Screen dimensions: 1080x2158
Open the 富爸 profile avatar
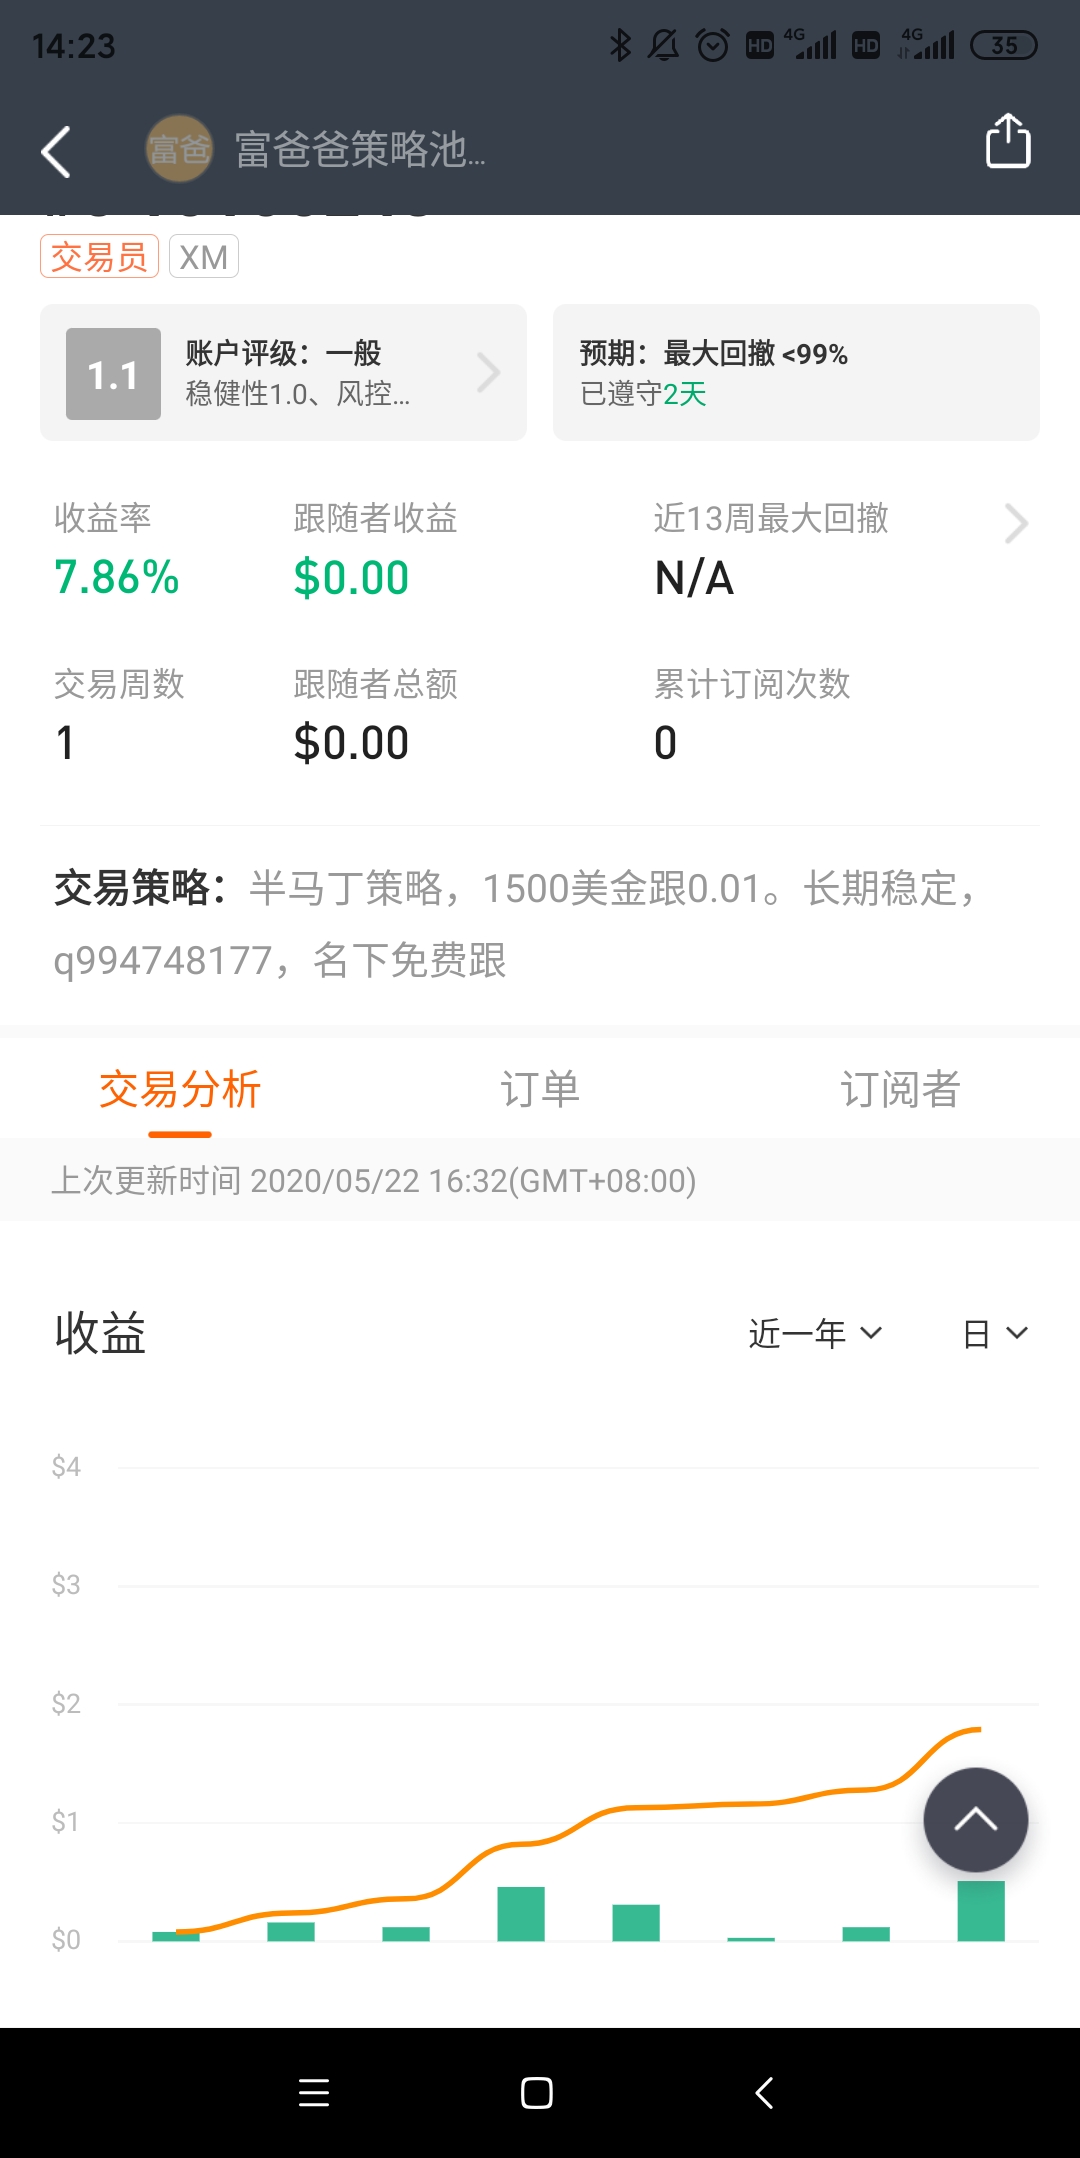[179, 149]
